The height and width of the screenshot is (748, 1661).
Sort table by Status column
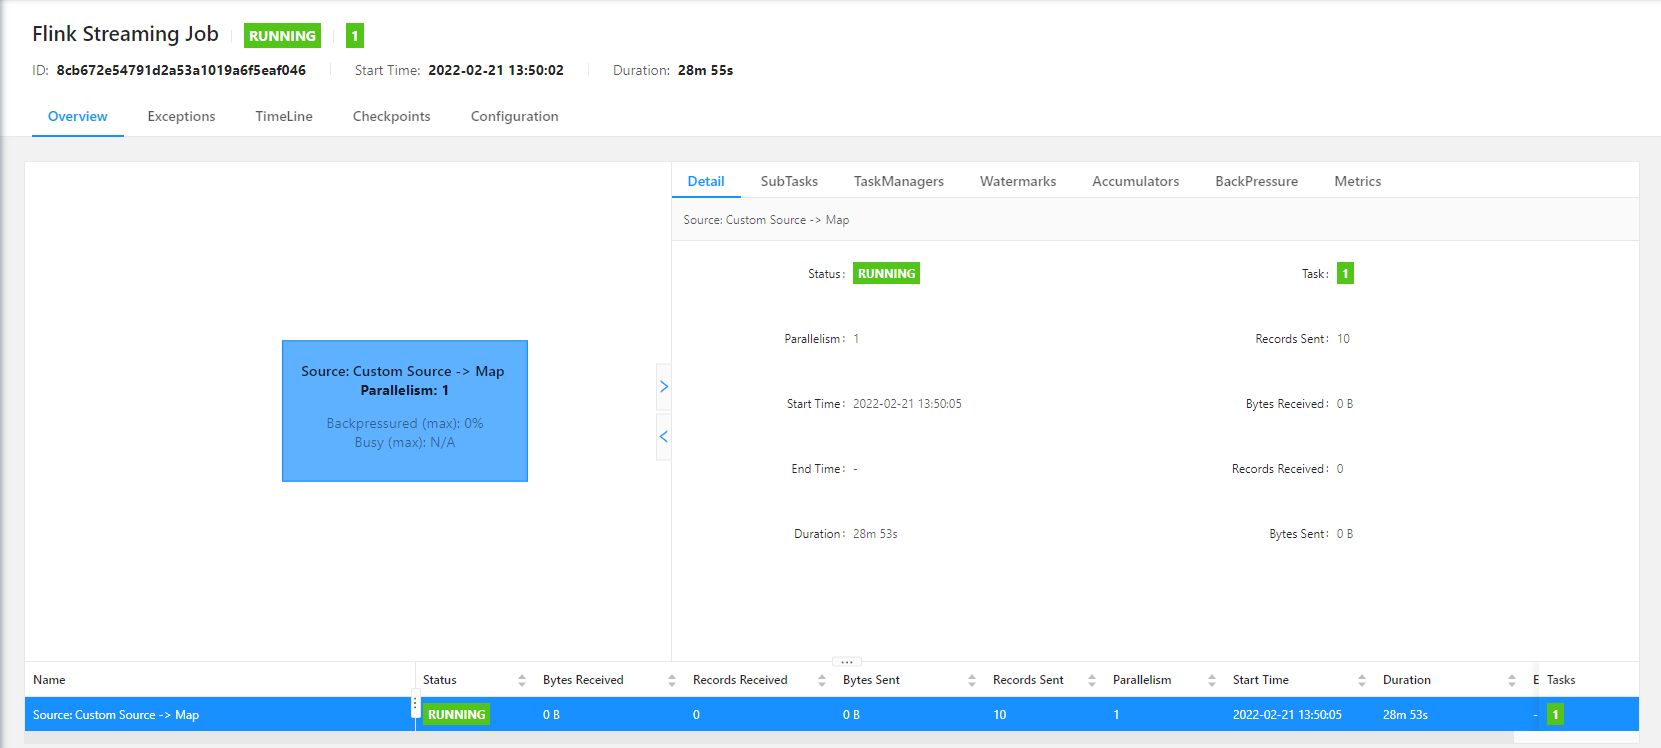[x=522, y=680]
